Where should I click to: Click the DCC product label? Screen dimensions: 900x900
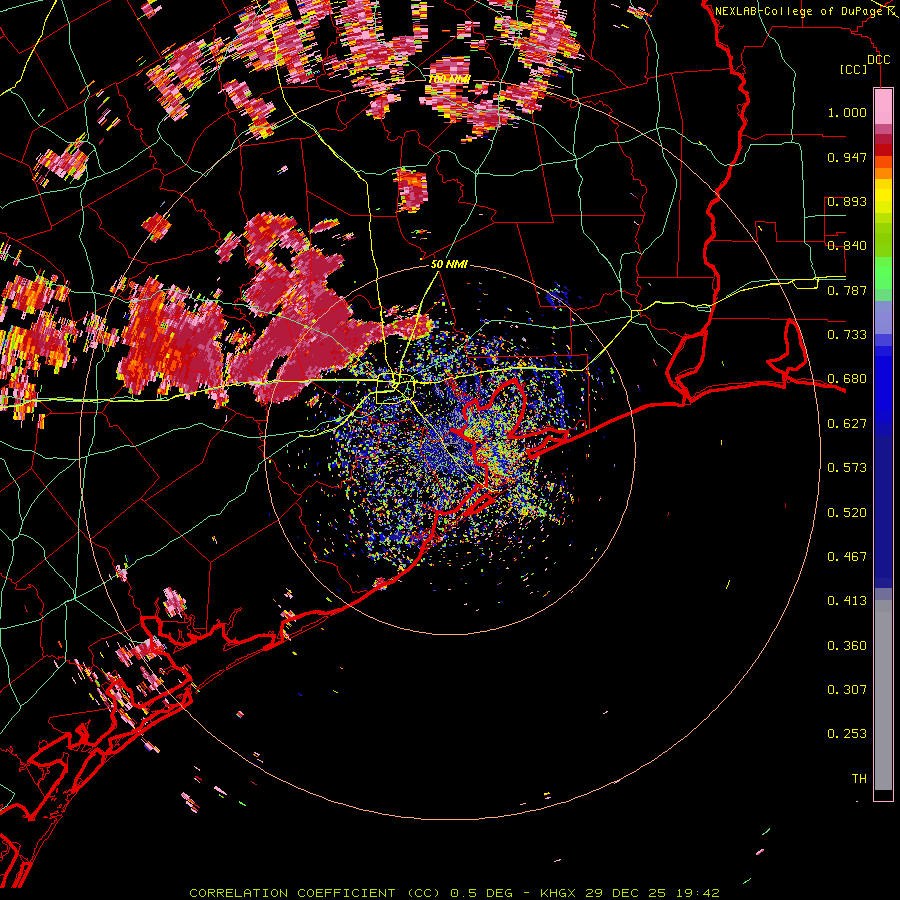tap(878, 60)
